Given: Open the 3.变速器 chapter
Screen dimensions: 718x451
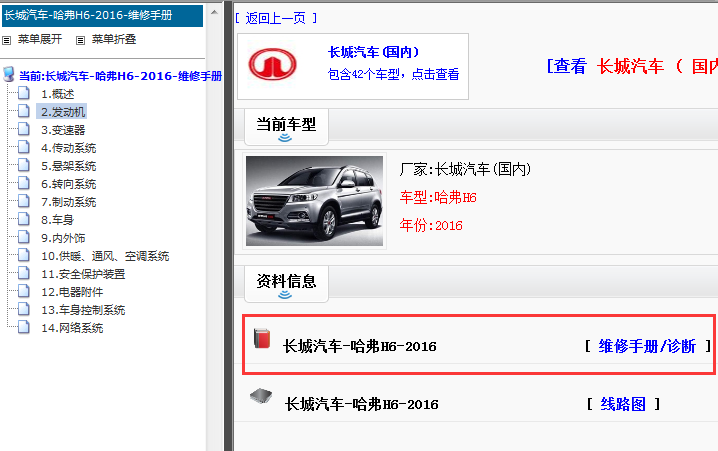Looking at the screenshot, I should (x=63, y=130).
